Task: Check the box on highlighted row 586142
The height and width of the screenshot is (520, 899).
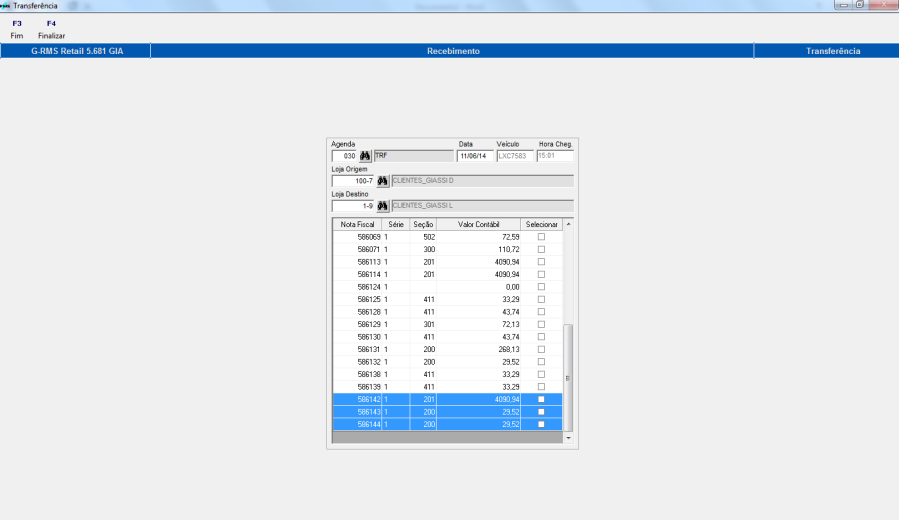Action: click(x=541, y=400)
